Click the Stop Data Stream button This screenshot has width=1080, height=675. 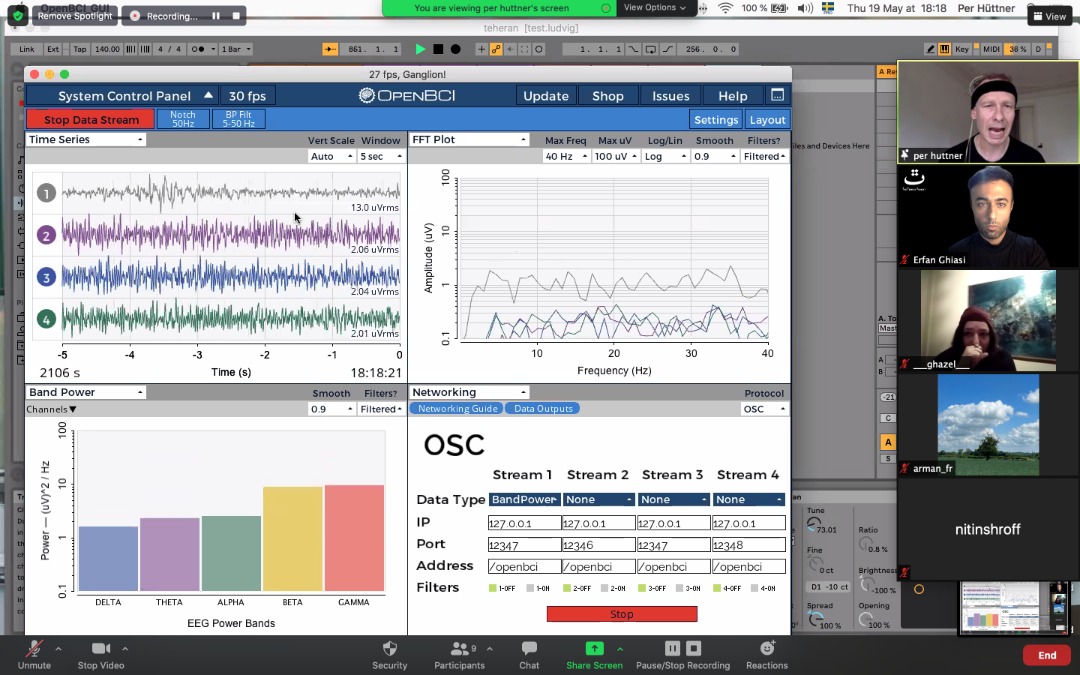91,119
